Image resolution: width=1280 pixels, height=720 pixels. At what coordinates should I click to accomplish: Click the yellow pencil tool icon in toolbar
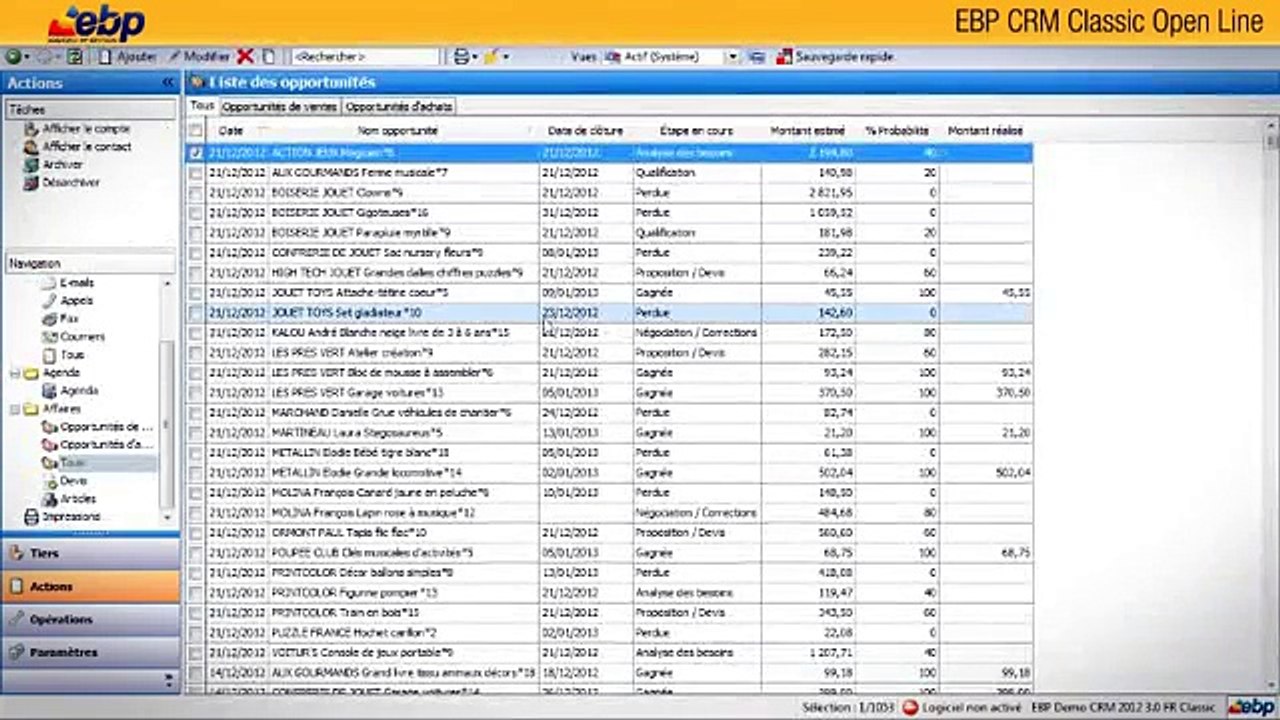(491, 57)
